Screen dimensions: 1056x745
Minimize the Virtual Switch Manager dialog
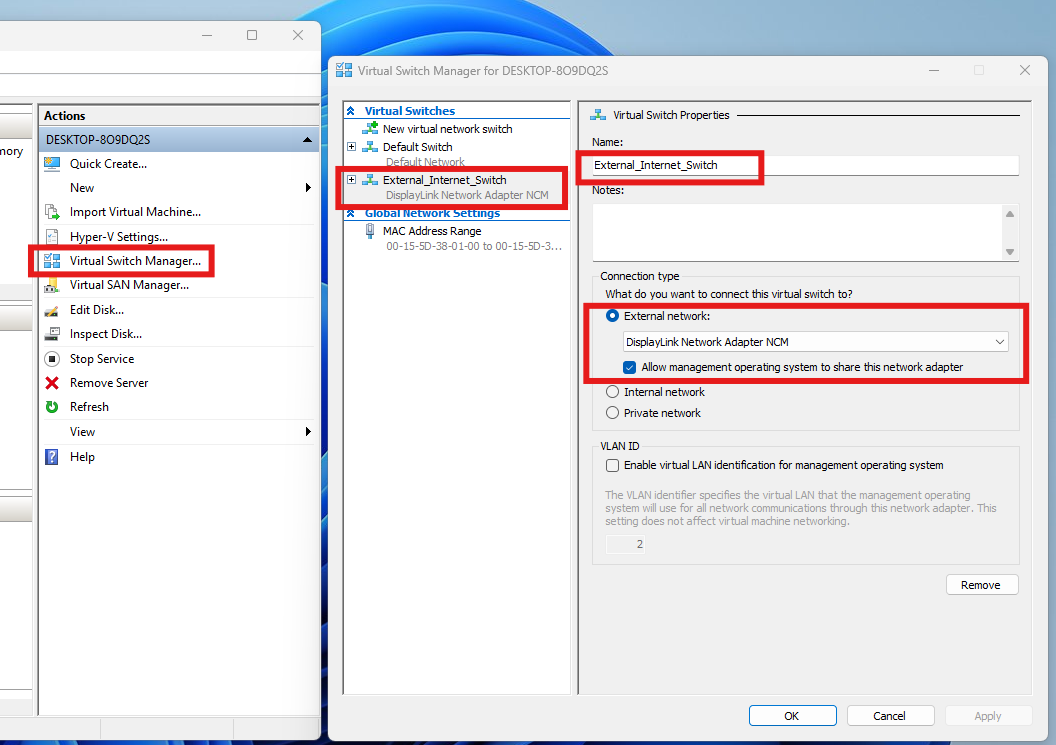[934, 70]
